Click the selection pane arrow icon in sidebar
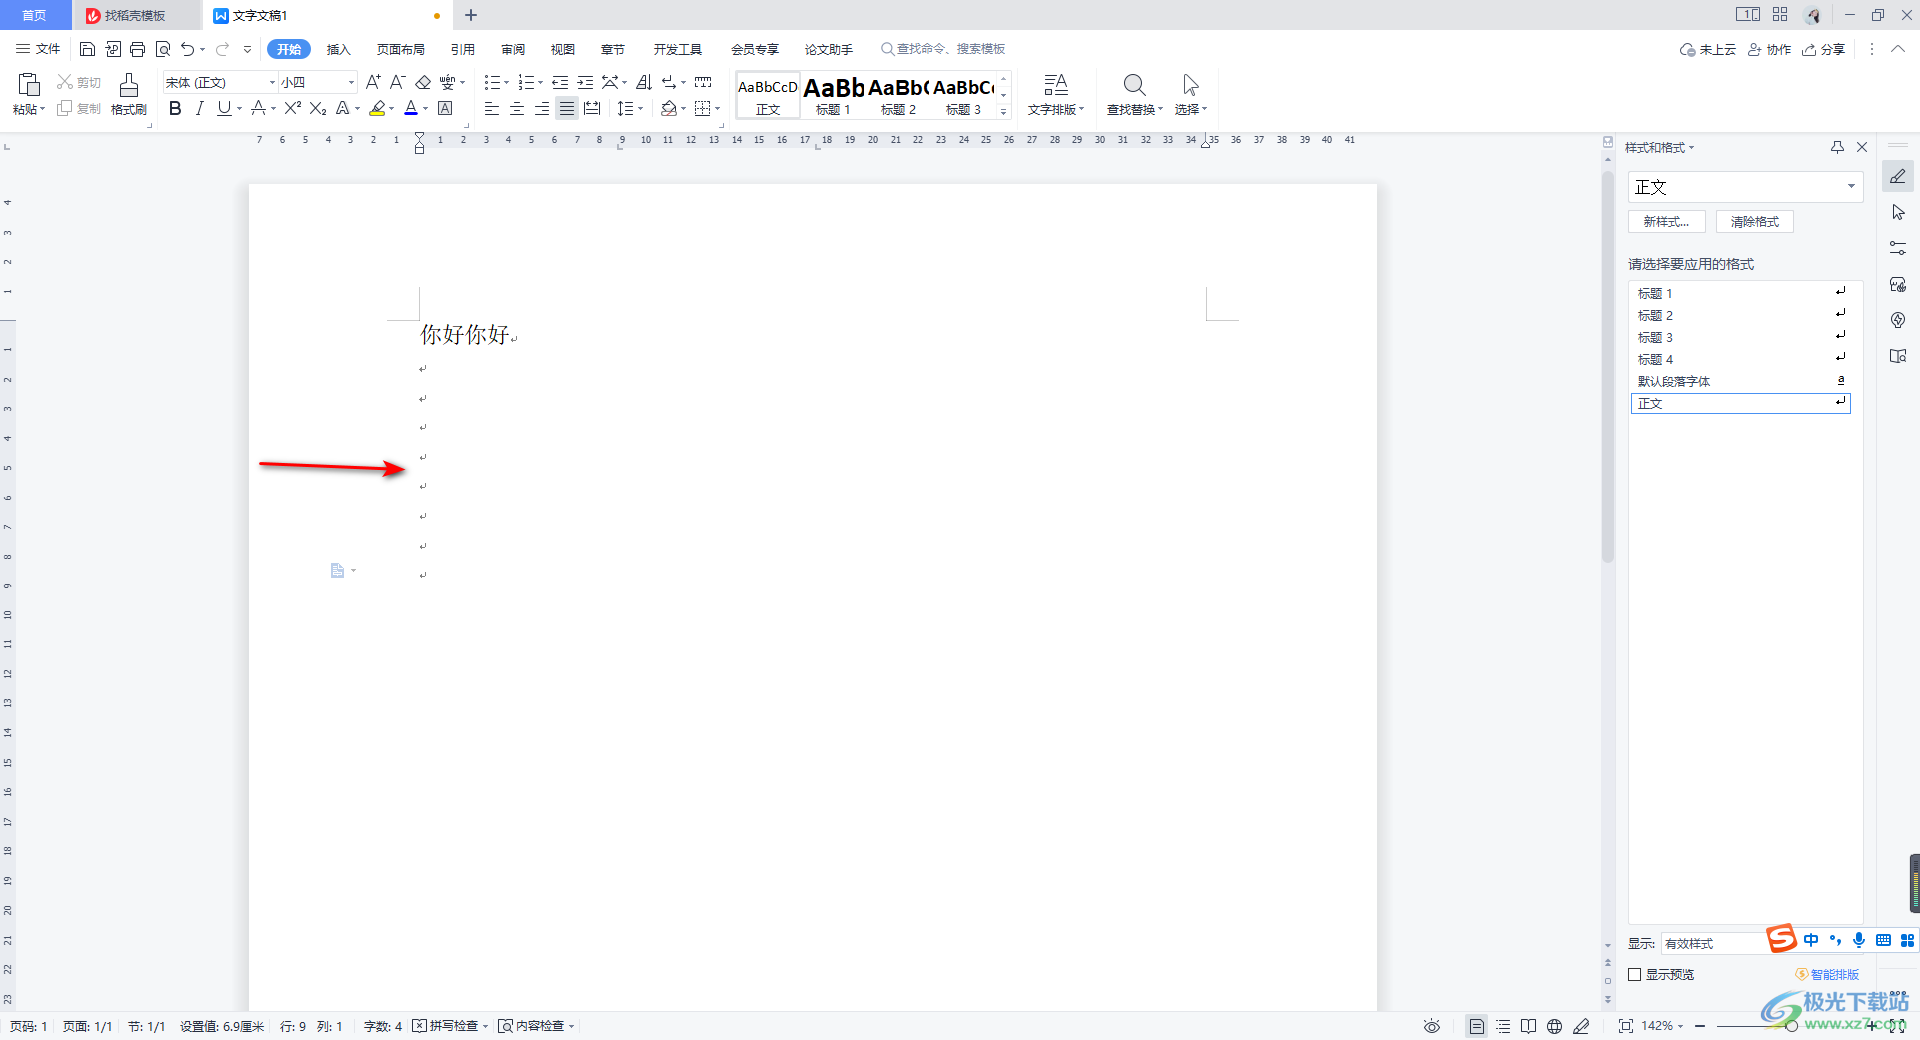1920x1040 pixels. [x=1898, y=213]
